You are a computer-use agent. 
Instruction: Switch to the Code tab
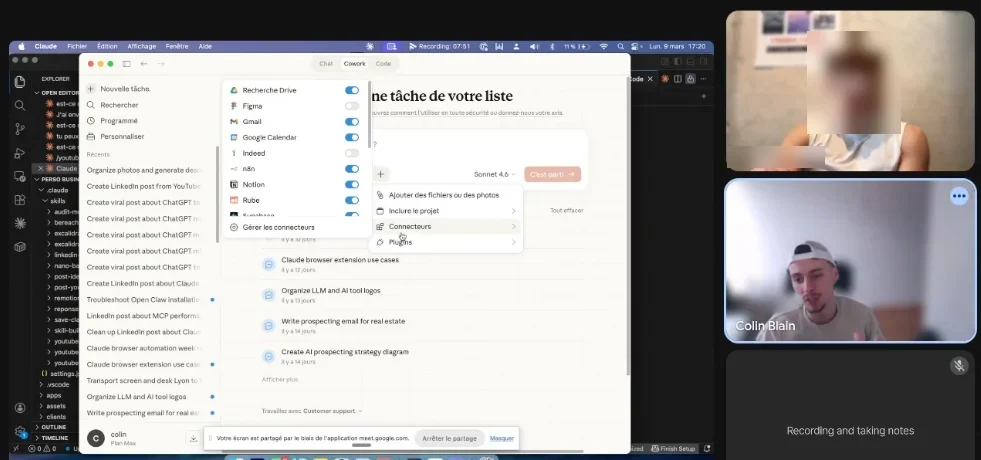383,64
